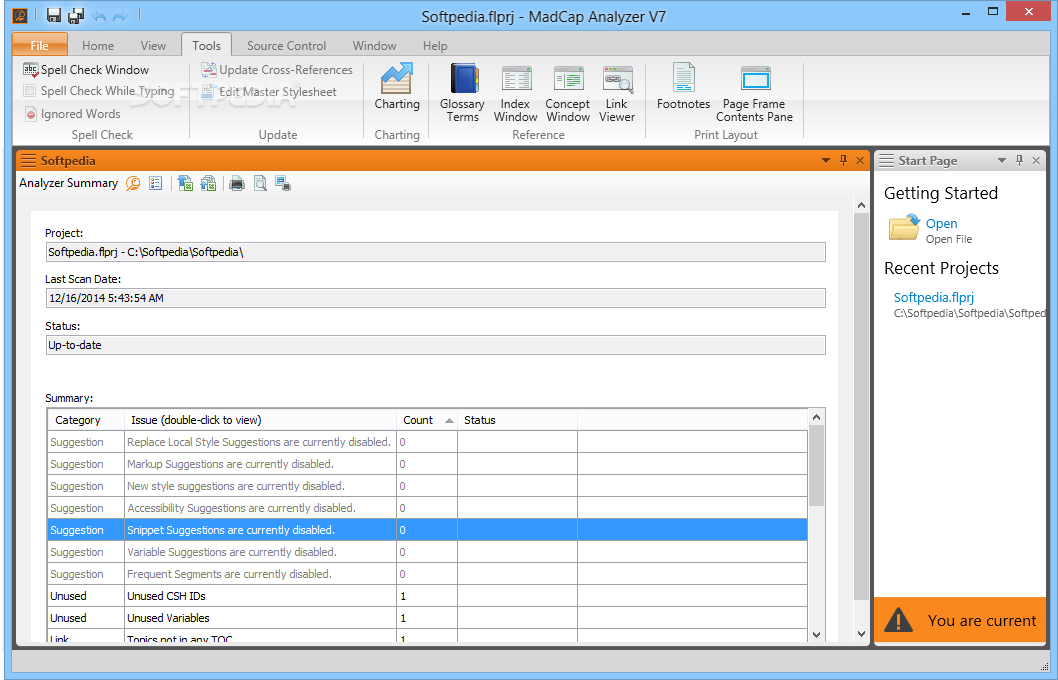Click the Redo arrow in title bar
Image resolution: width=1058 pixels, height=680 pixels.
click(120, 16)
